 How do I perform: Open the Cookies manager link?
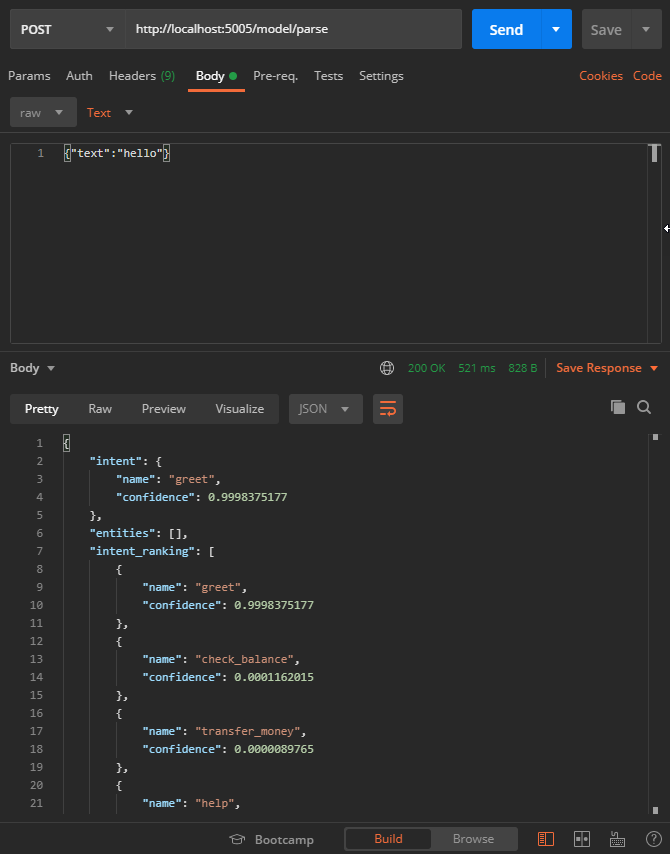(601, 75)
